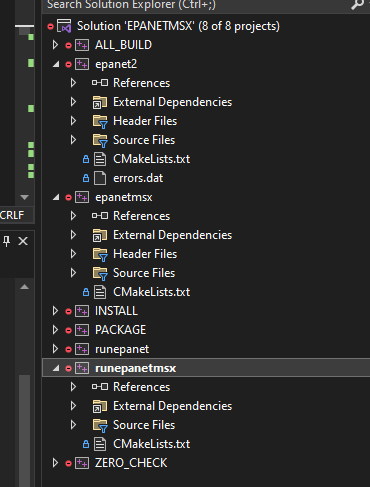Expand the runepanet project
Screen dimensions: 370x487
pyautogui.click(x=55, y=349)
